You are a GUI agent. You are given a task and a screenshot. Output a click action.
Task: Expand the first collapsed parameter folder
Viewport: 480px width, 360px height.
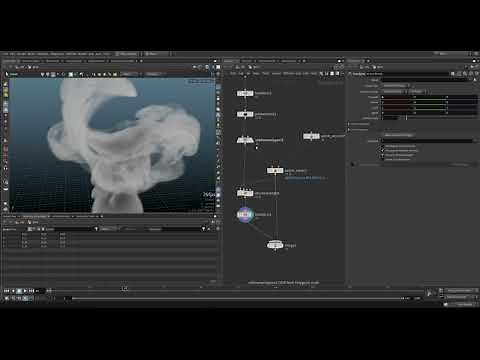350,124
